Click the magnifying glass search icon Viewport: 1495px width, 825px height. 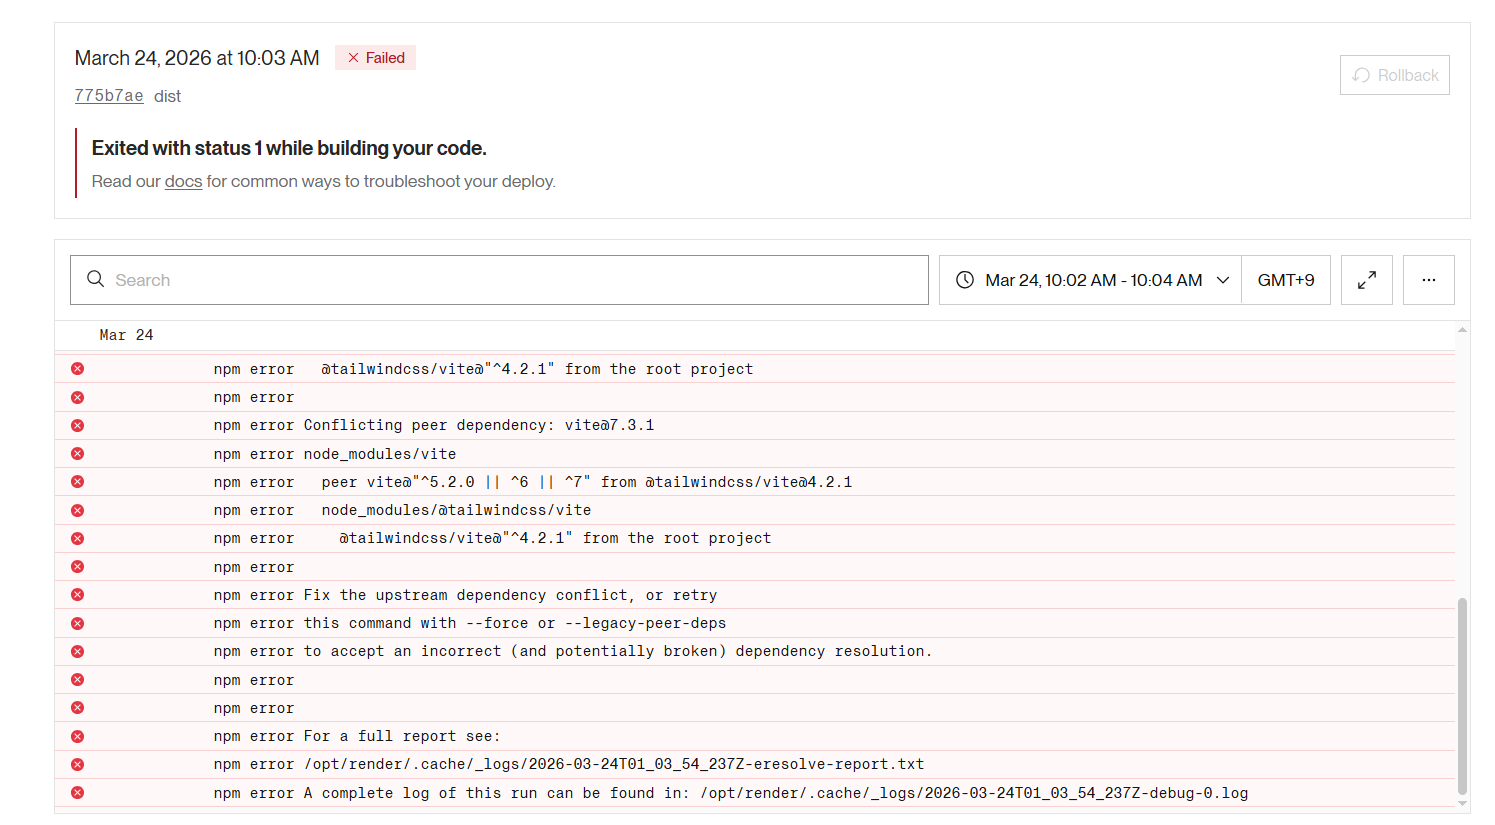(96, 279)
